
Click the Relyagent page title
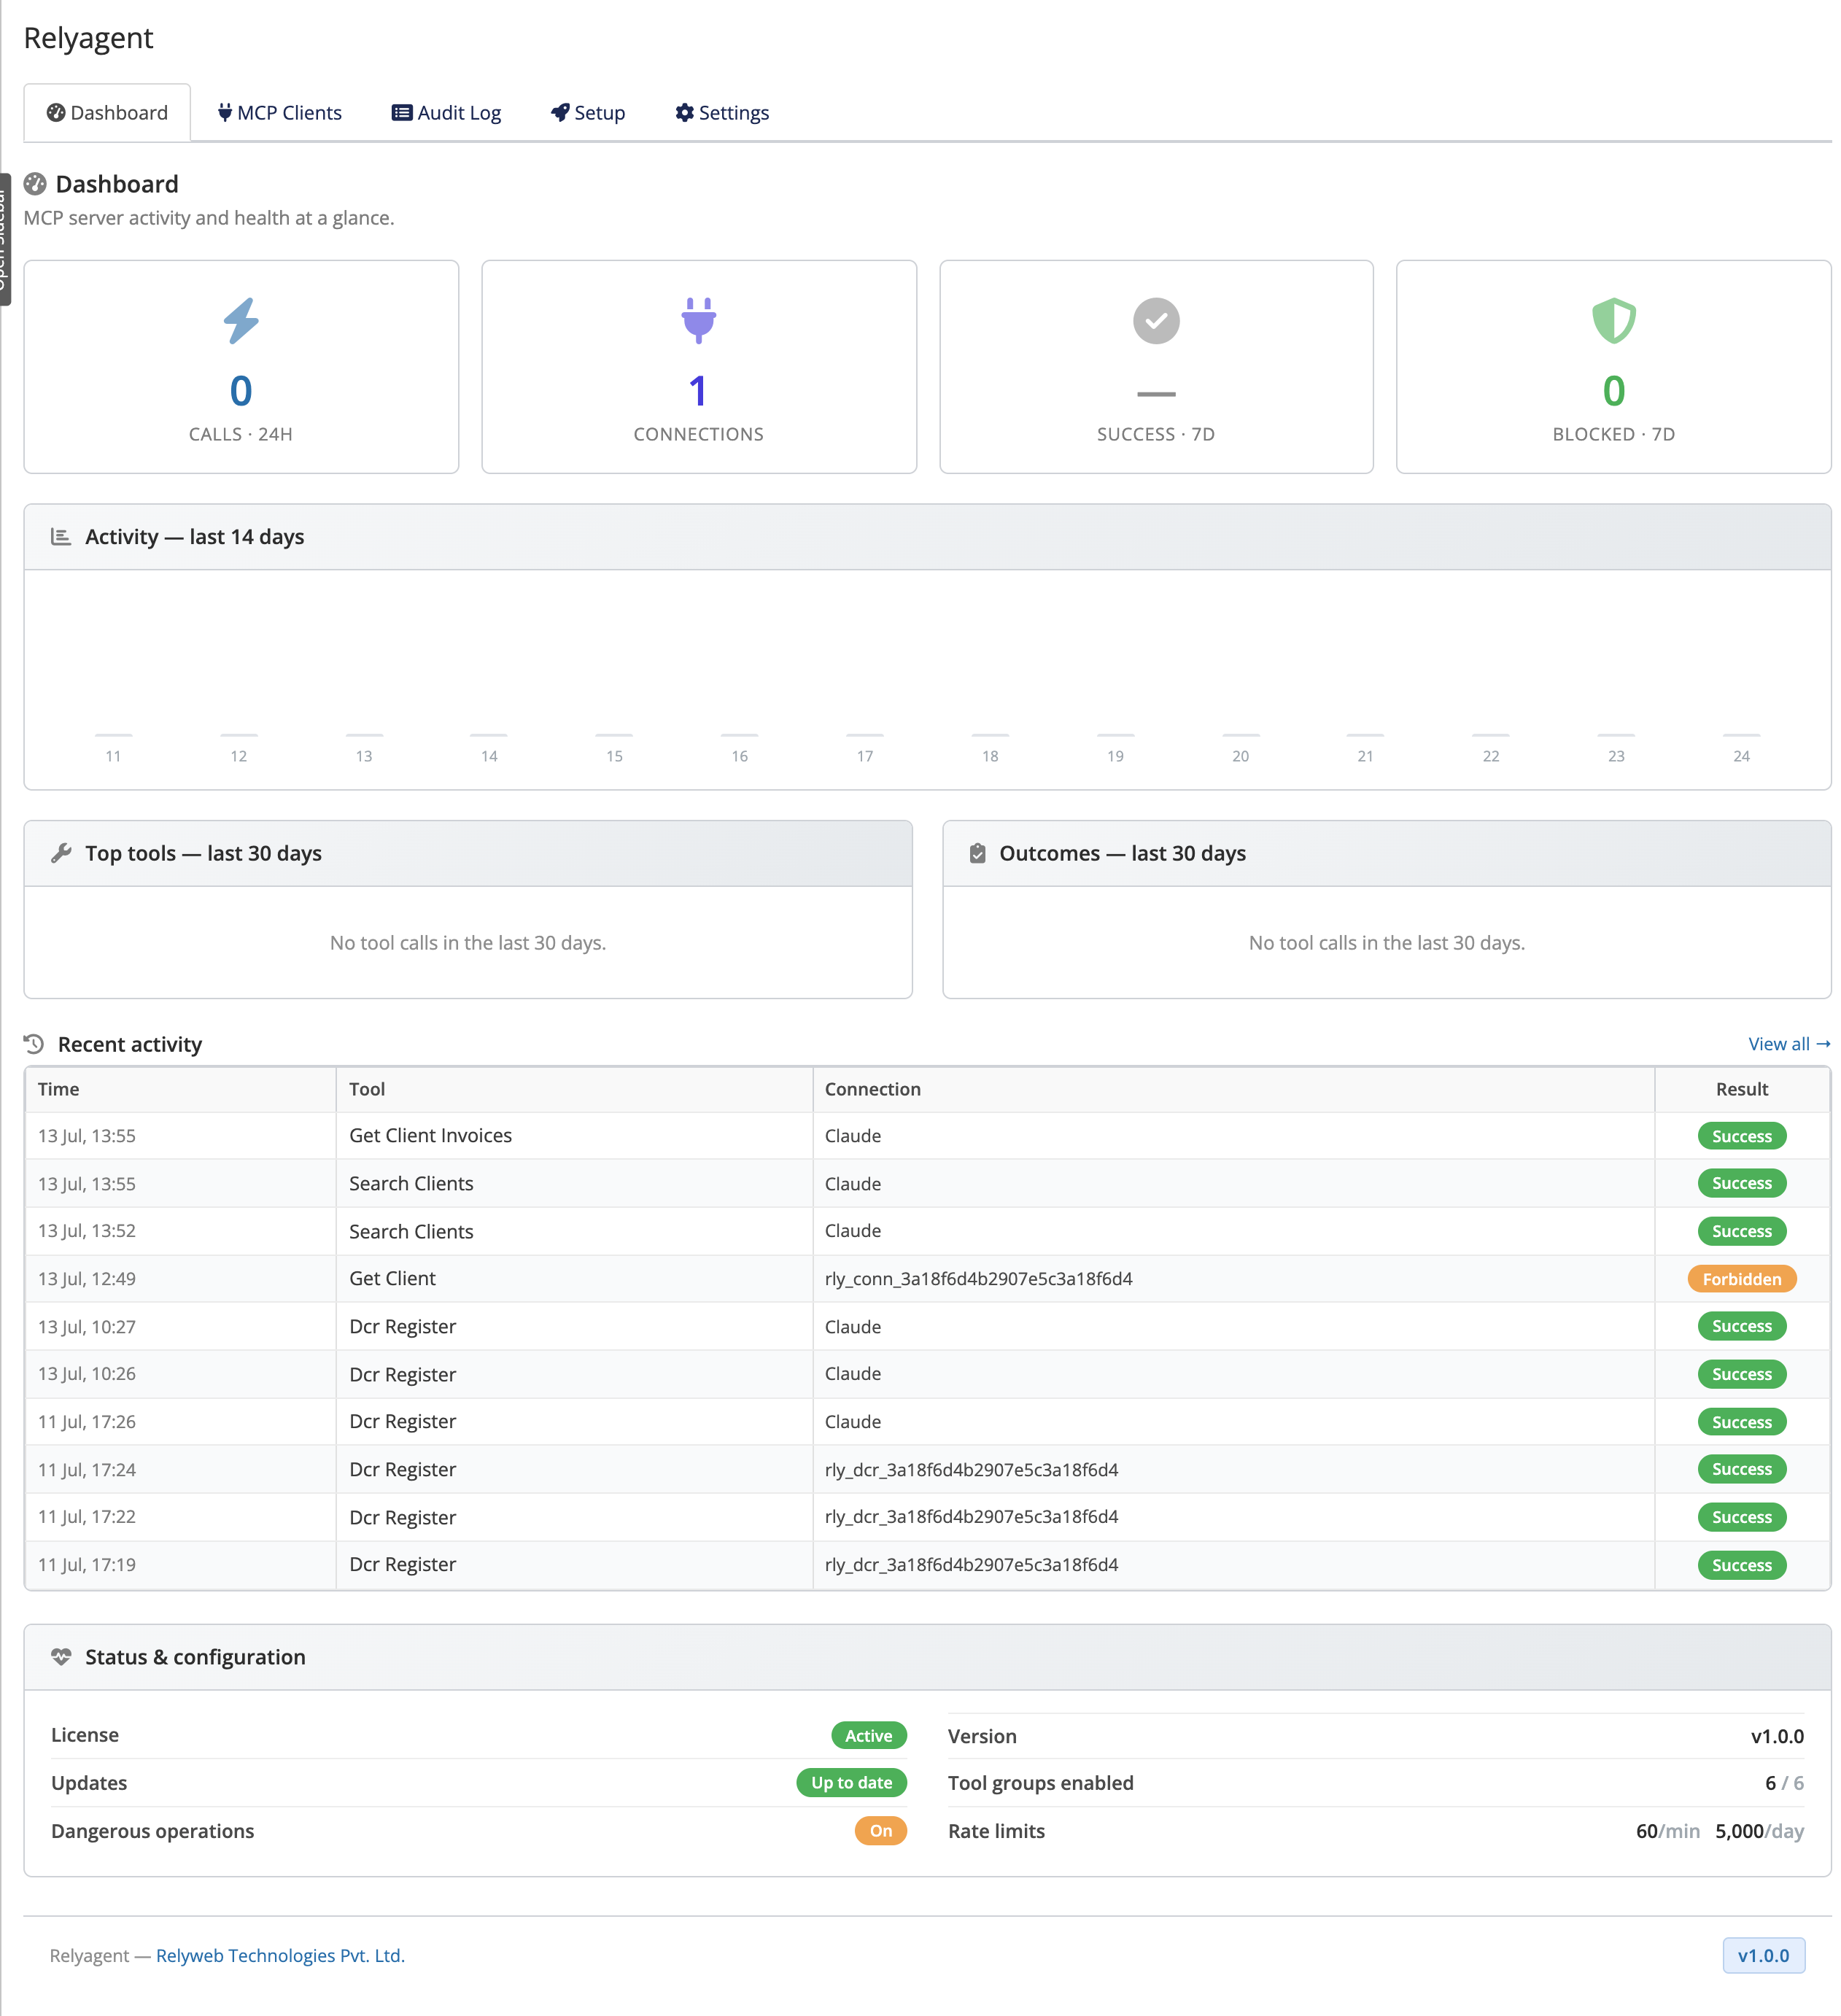88,38
